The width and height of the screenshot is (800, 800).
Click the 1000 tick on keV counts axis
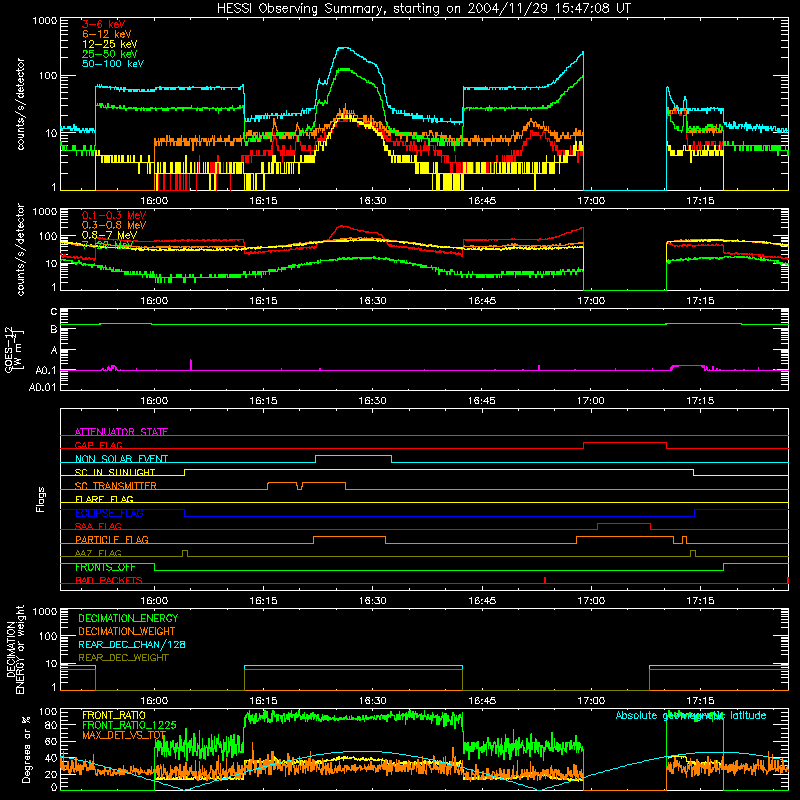click(x=45, y=21)
